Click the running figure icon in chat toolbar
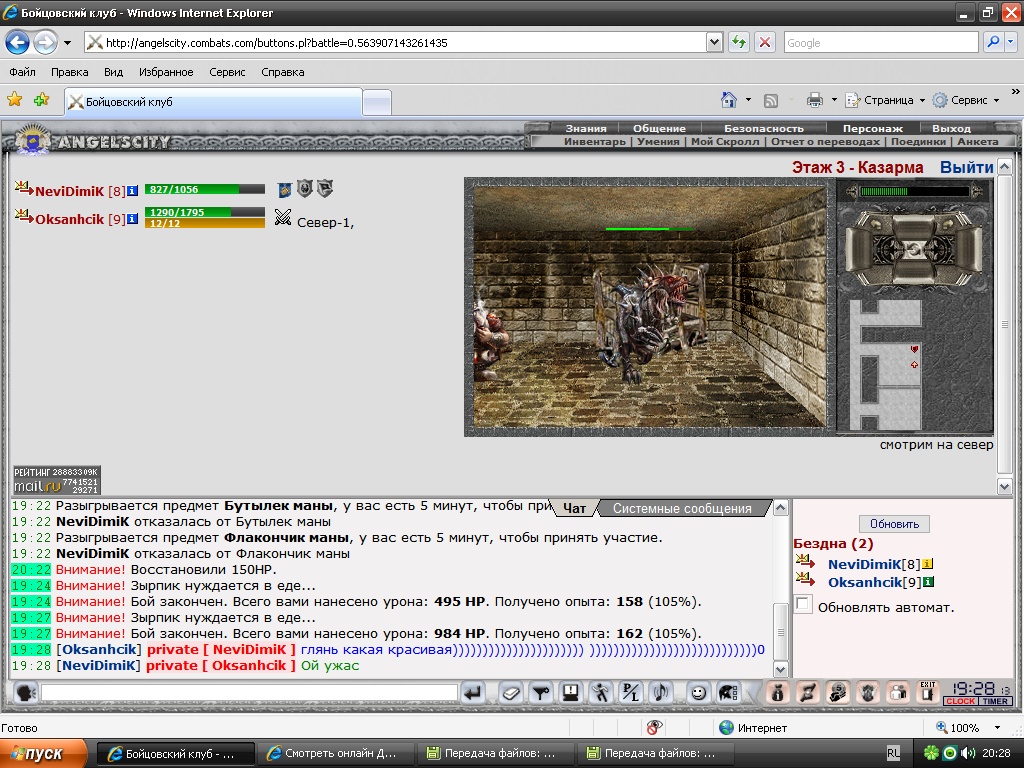The height and width of the screenshot is (768, 1024). [601, 692]
